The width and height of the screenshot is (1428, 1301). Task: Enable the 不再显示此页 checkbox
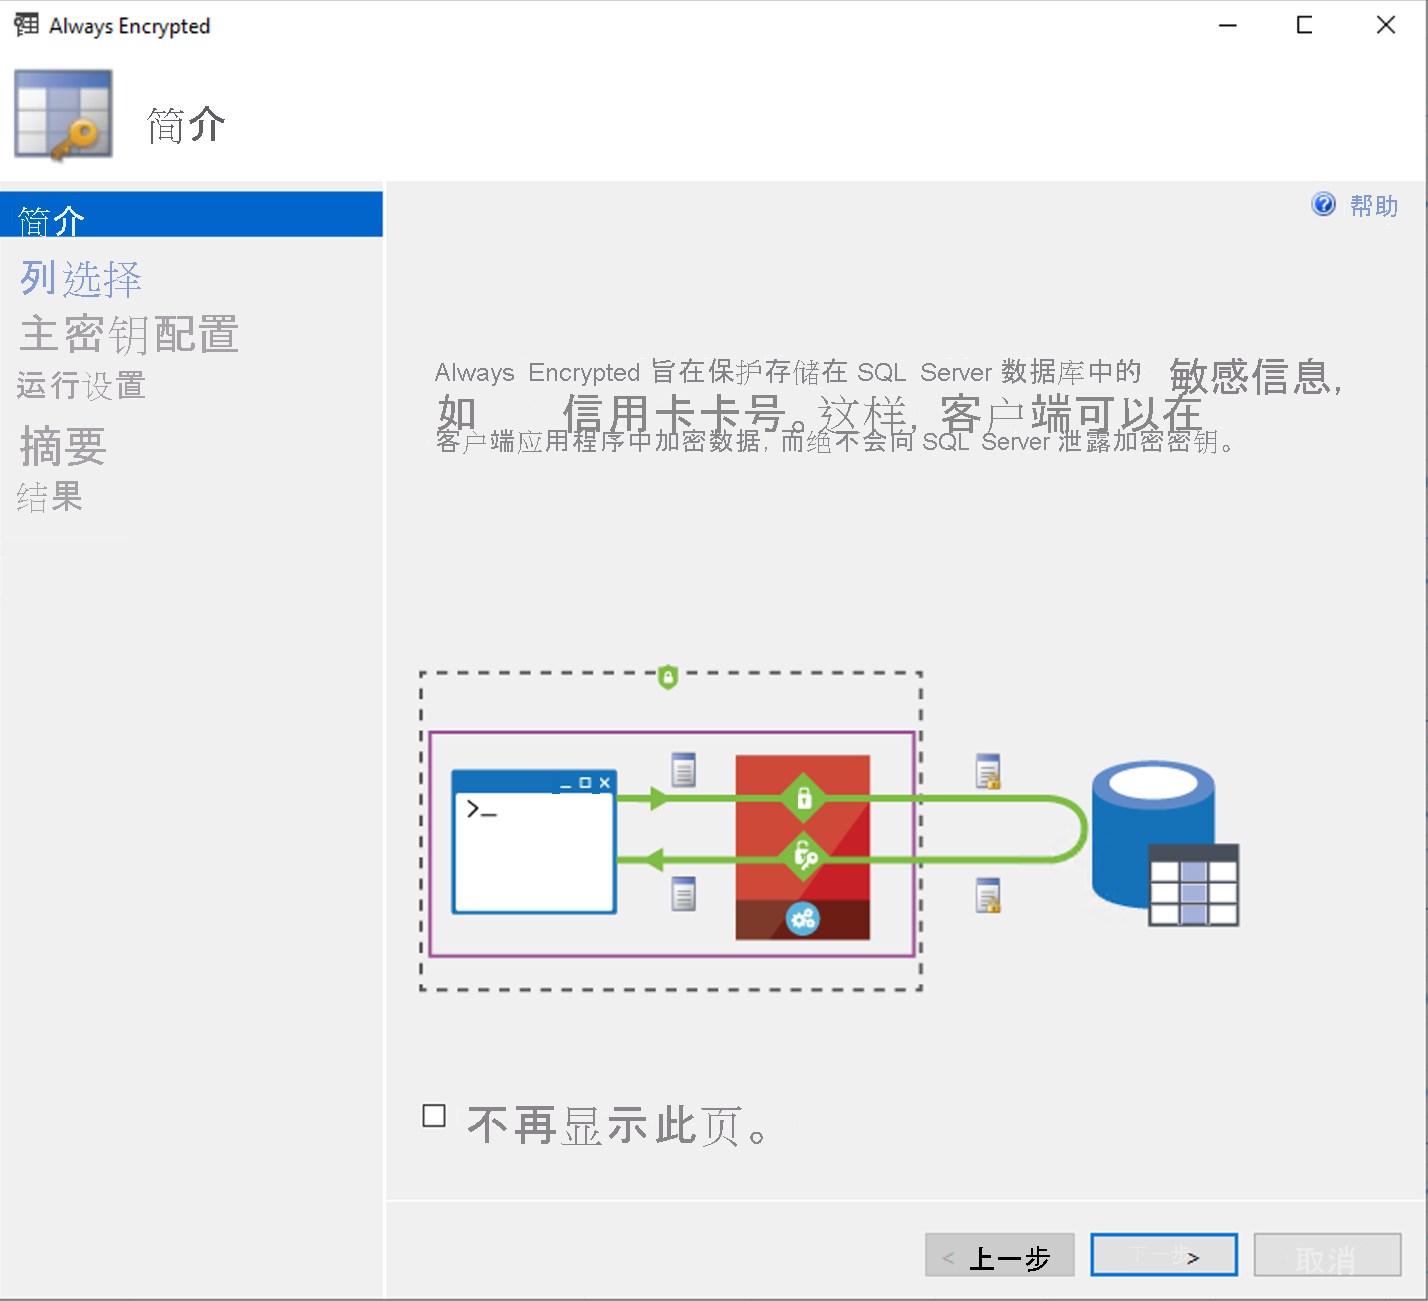pos(434,1115)
